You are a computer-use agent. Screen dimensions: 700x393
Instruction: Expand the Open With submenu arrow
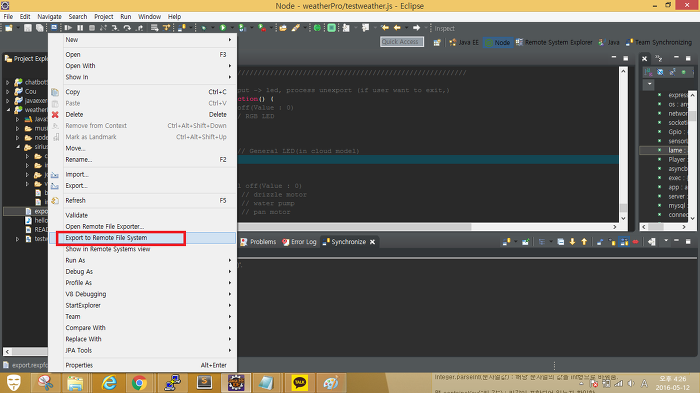(x=230, y=66)
